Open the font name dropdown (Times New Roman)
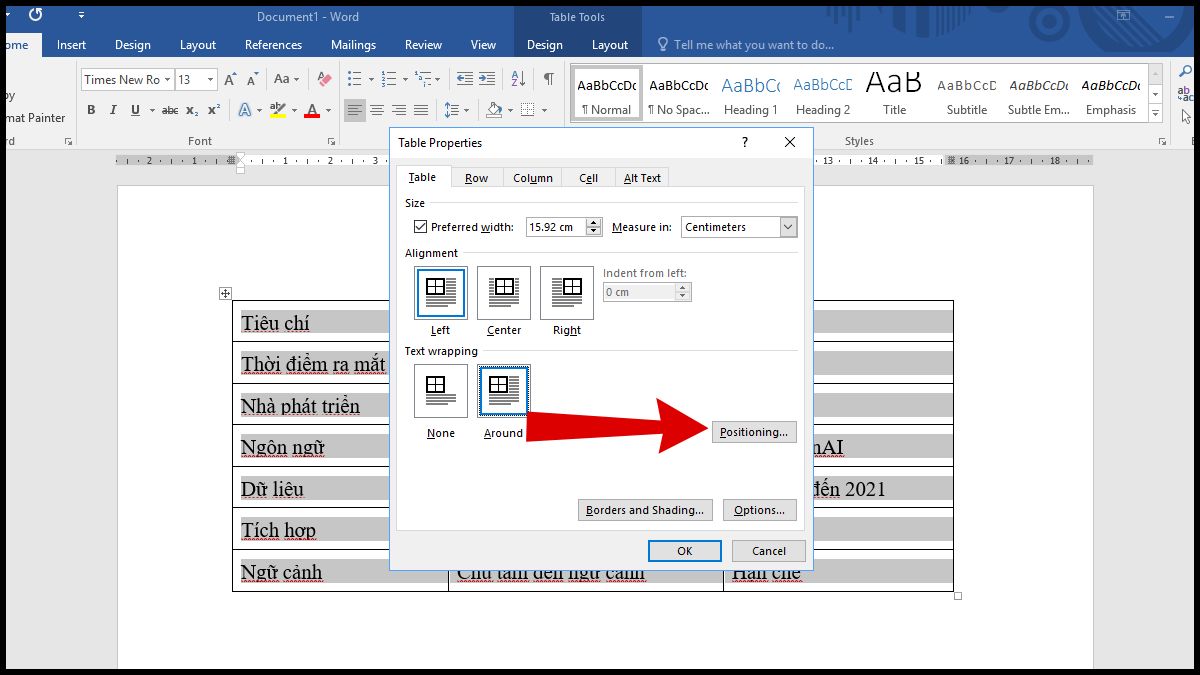The width and height of the screenshot is (1200, 675). [167, 79]
